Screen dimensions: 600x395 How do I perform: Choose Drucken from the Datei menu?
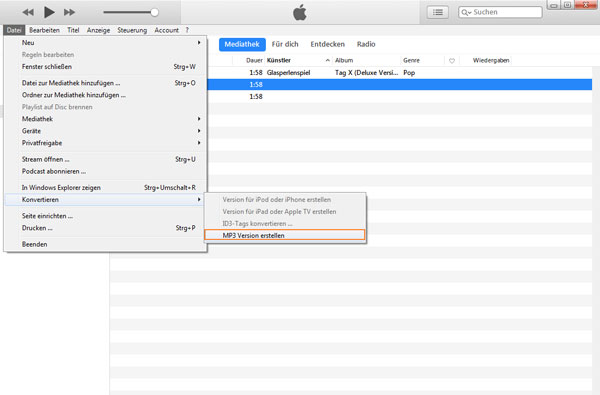pyautogui.click(x=106, y=228)
